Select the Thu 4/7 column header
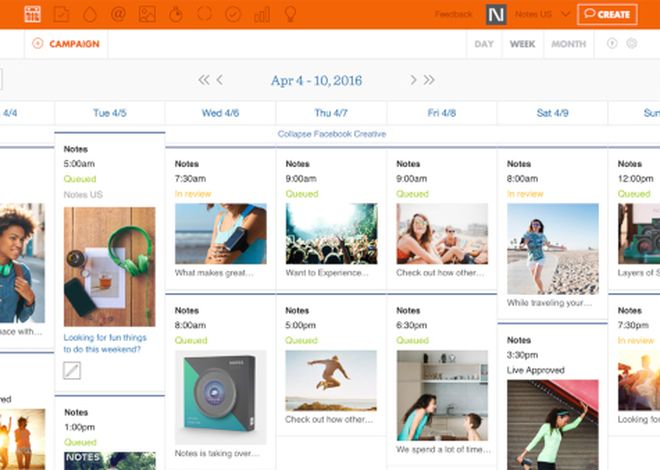Screen dimensions: 660x470 pyautogui.click(x=331, y=113)
